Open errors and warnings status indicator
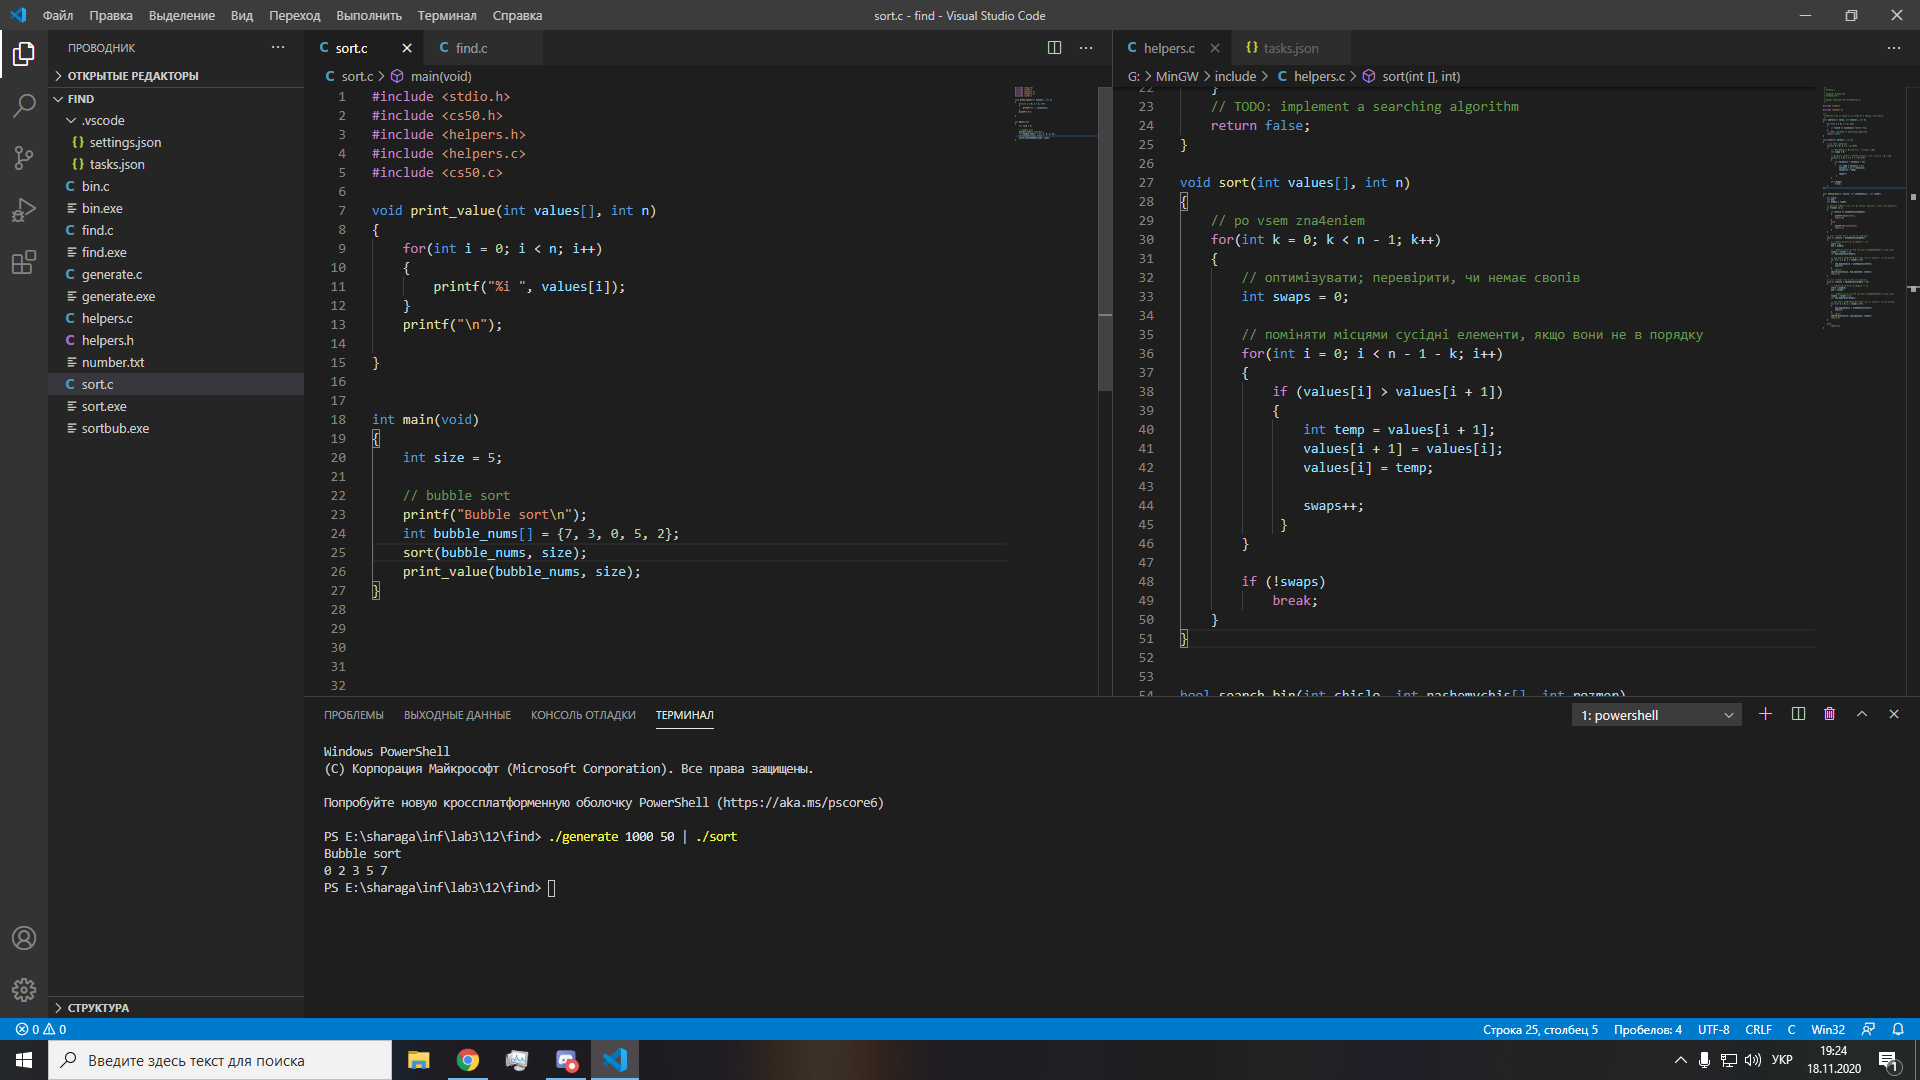The image size is (1920, 1080). [41, 1029]
